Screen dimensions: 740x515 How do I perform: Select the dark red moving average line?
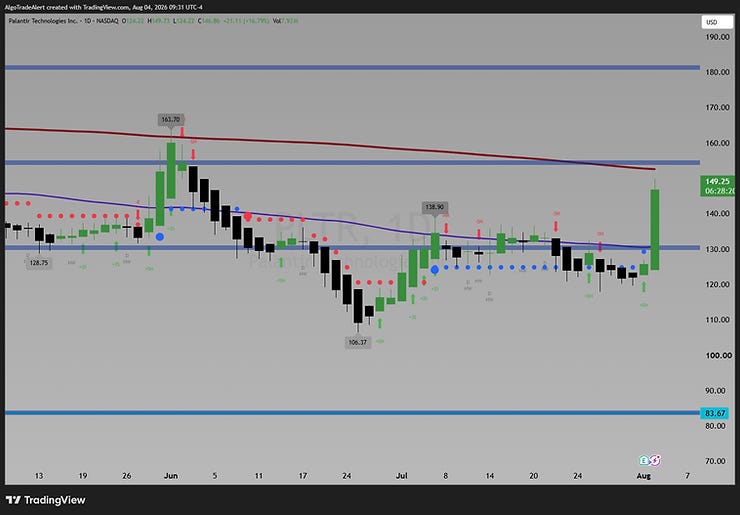click(330, 143)
